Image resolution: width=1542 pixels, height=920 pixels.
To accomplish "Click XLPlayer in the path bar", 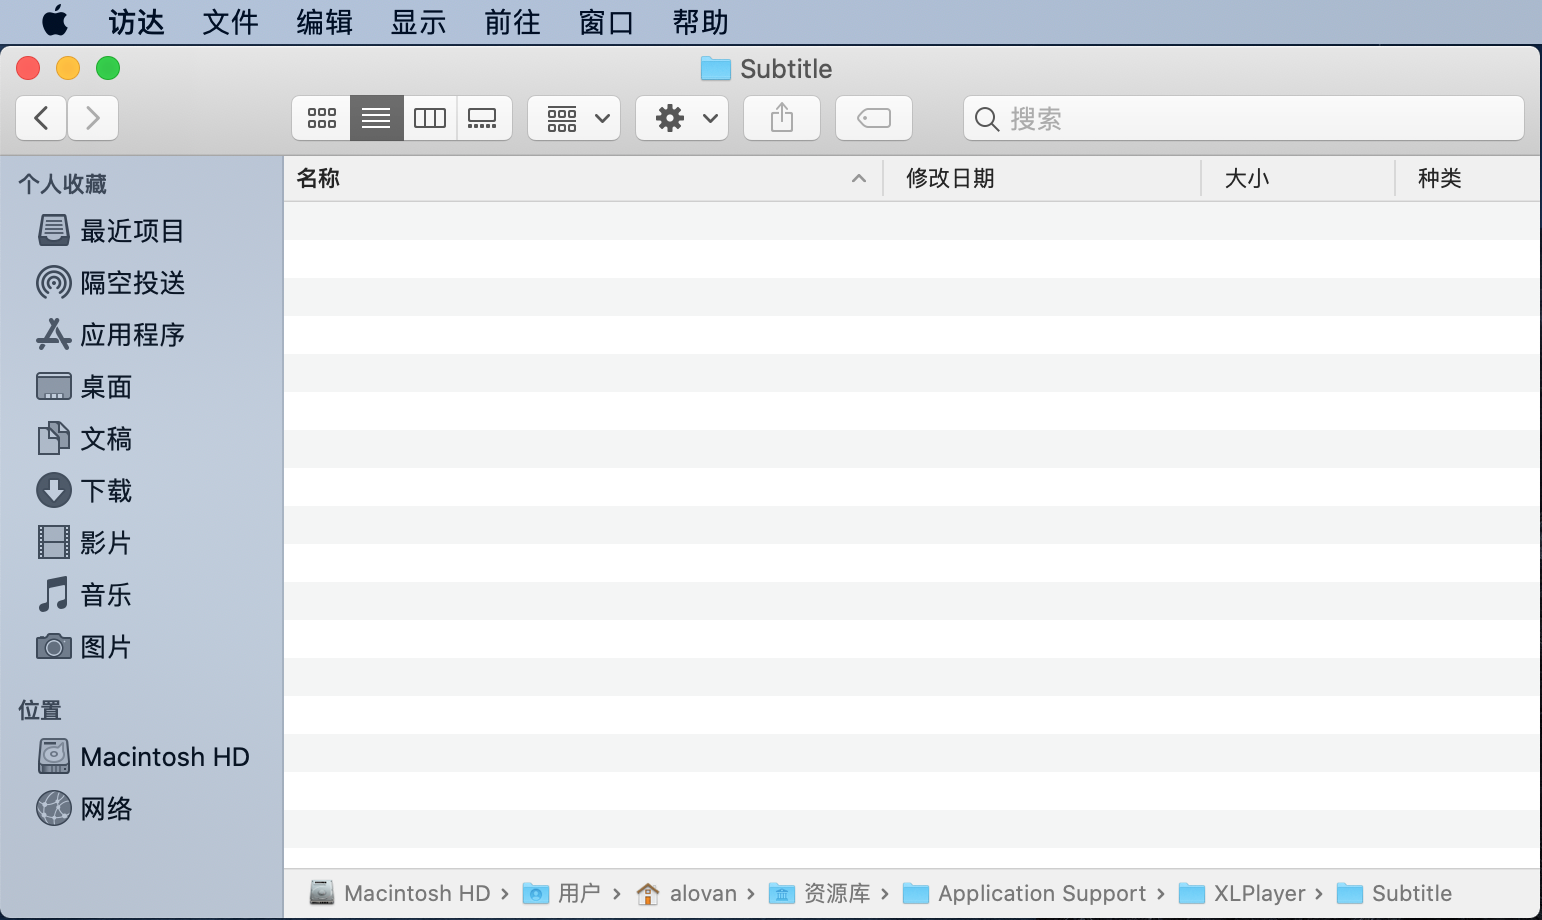I will tap(1258, 893).
